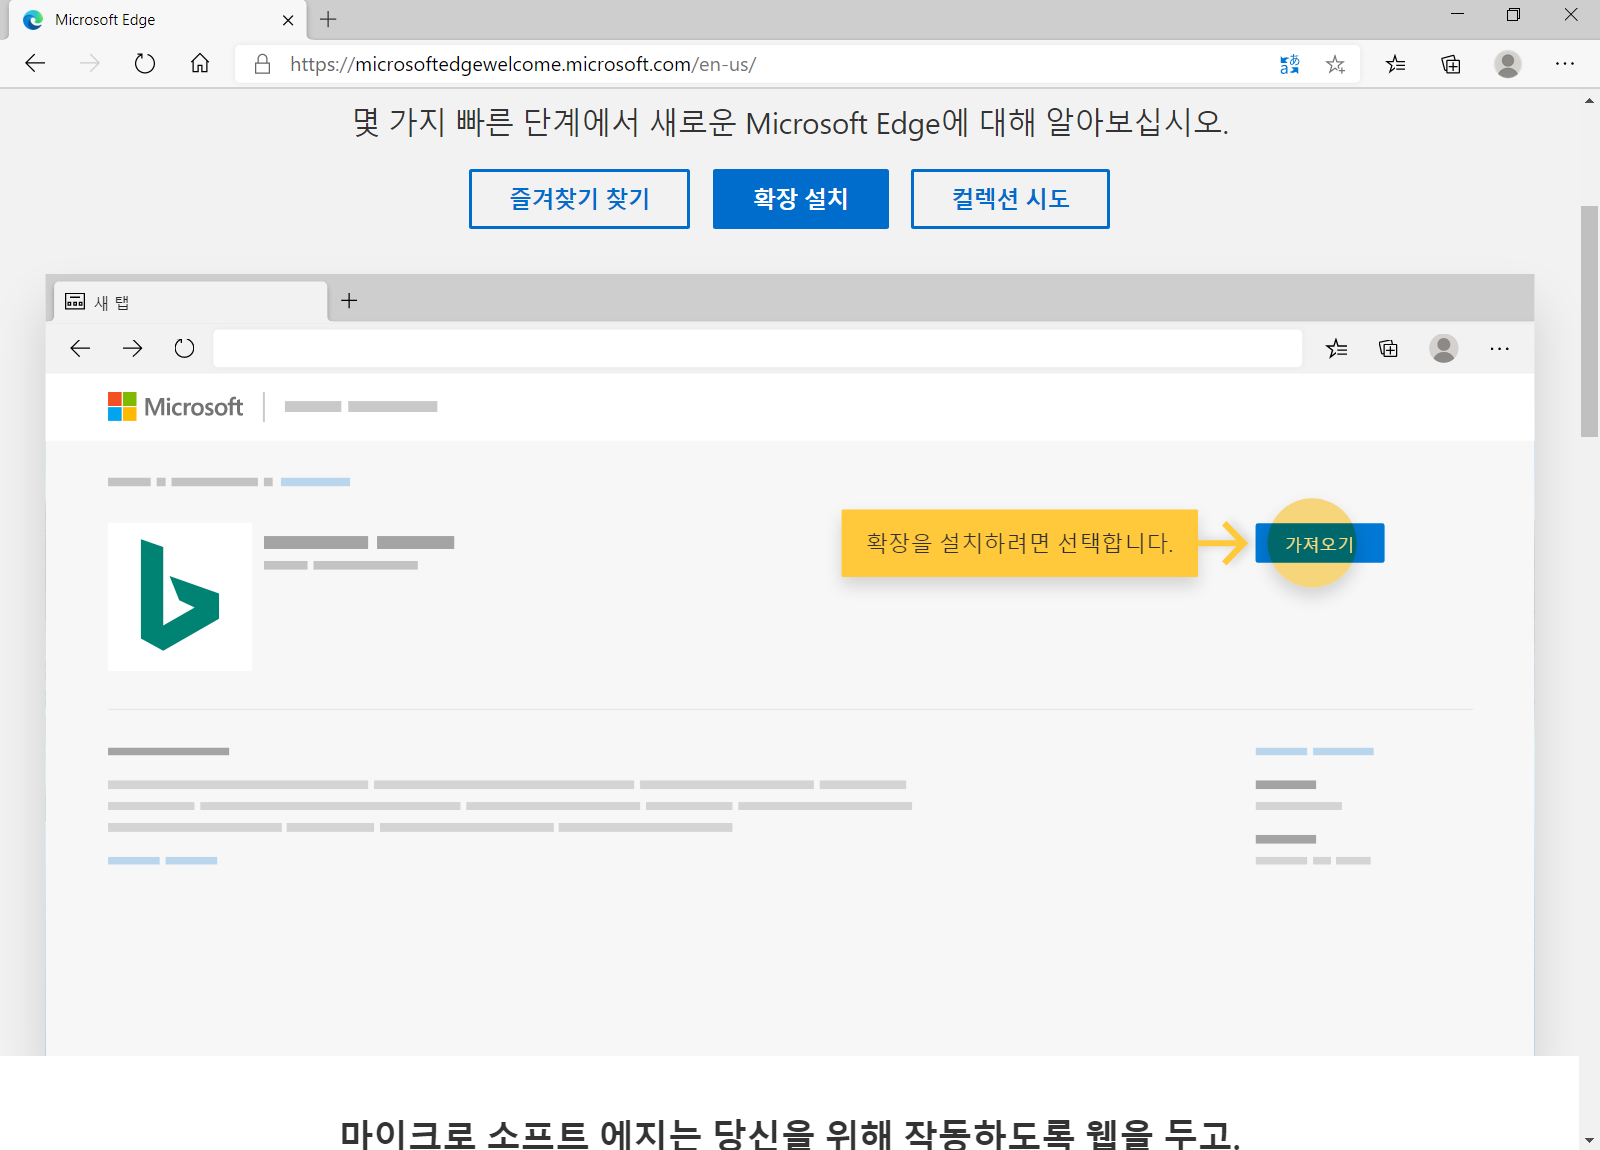Click the disabled forward arrow in the toolbar

tap(90, 64)
